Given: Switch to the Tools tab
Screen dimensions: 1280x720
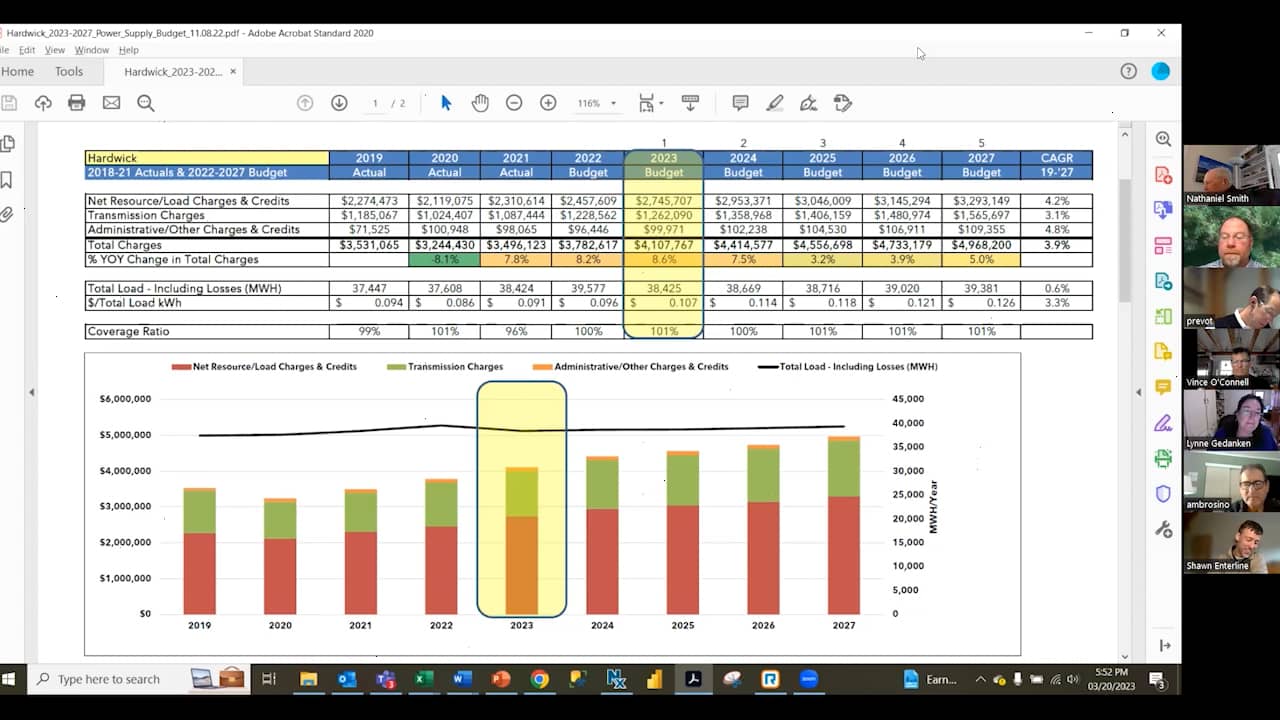Looking at the screenshot, I should (69, 71).
